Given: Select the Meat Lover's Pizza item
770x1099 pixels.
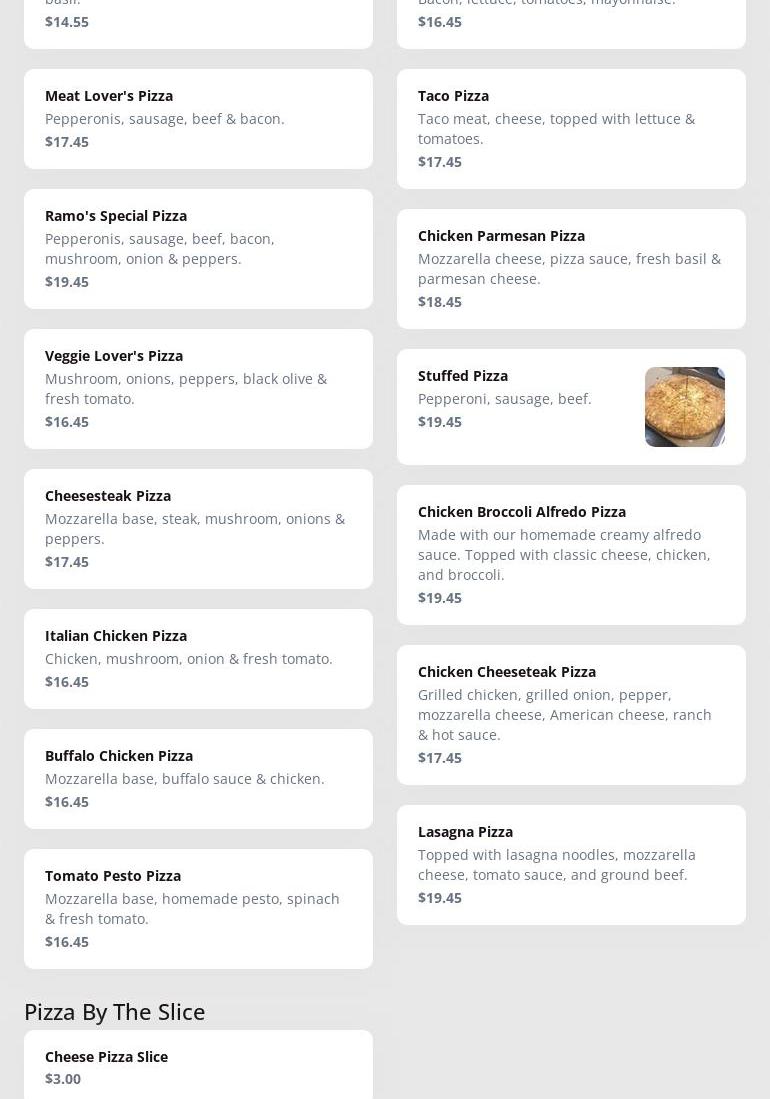Looking at the screenshot, I should coord(198,118).
